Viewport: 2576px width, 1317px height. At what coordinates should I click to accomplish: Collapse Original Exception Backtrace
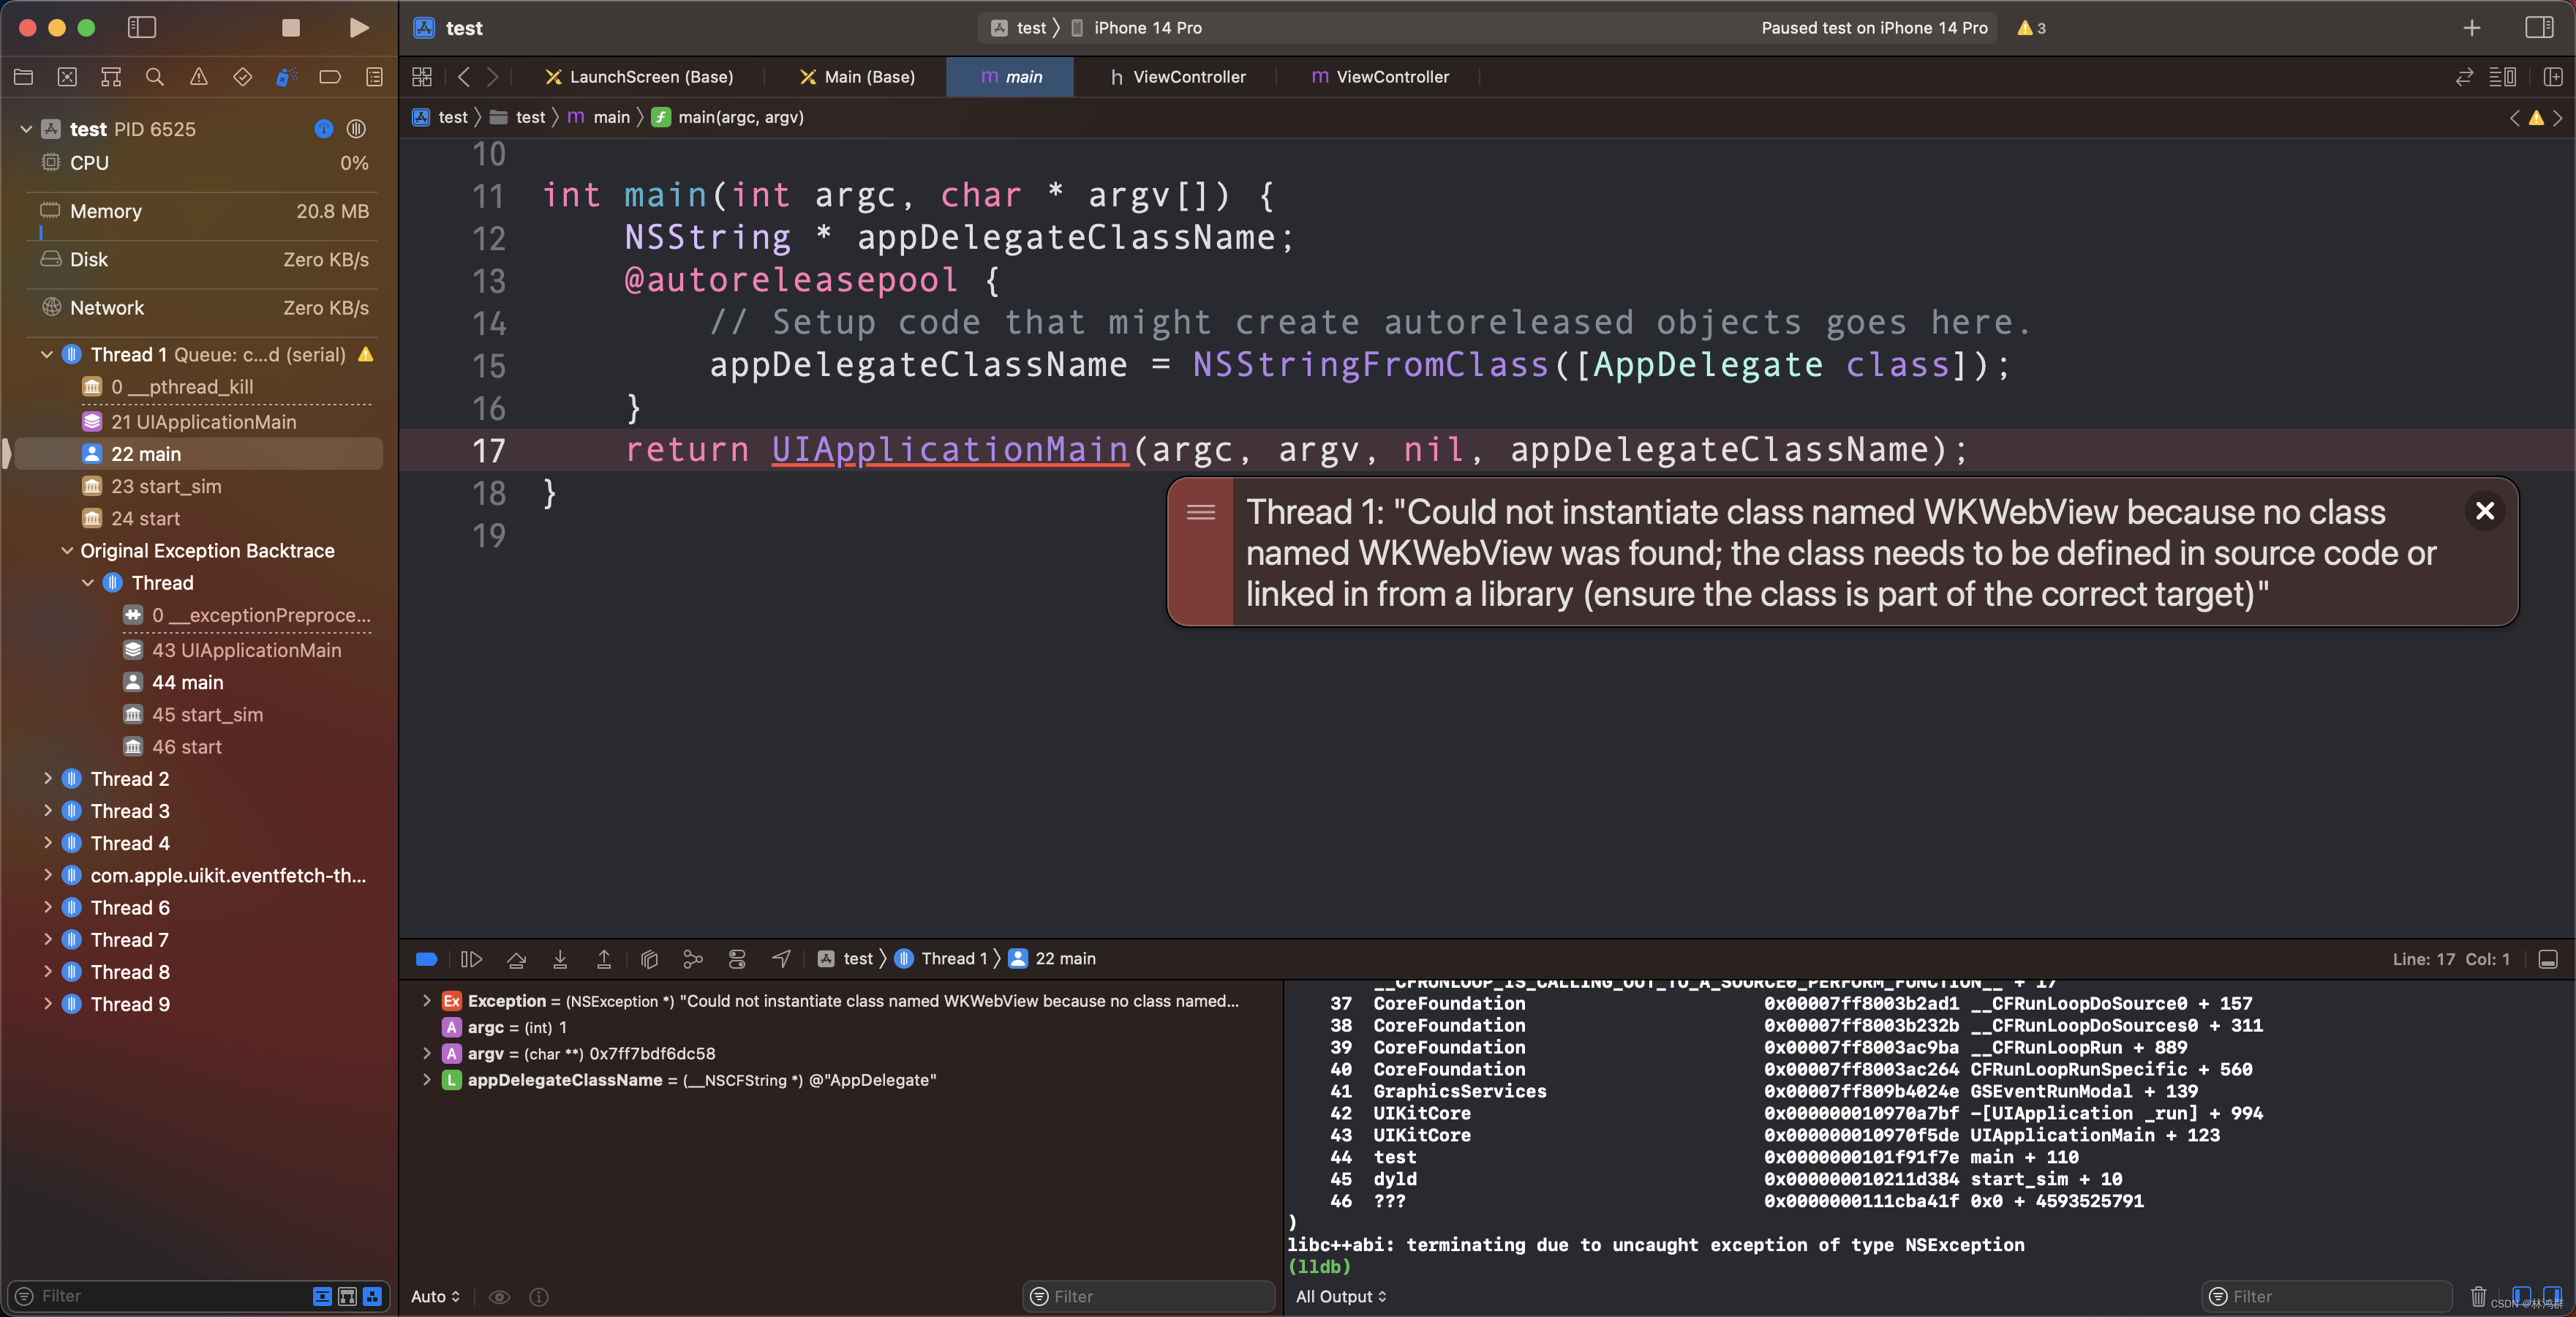(67, 551)
